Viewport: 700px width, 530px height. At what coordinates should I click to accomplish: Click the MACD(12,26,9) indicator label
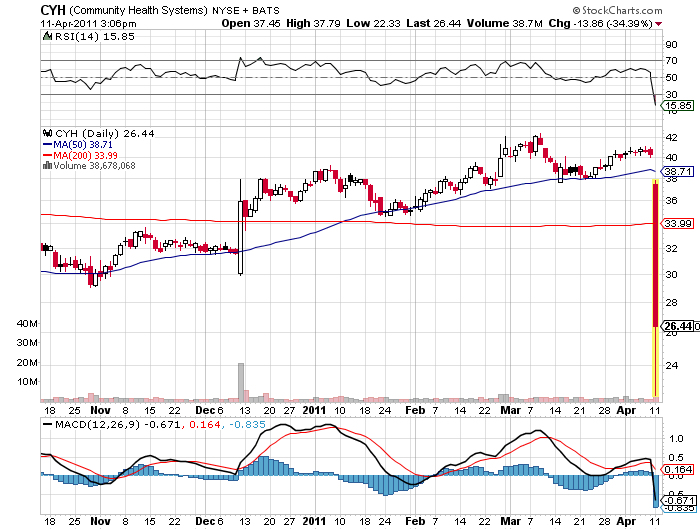coord(97,424)
